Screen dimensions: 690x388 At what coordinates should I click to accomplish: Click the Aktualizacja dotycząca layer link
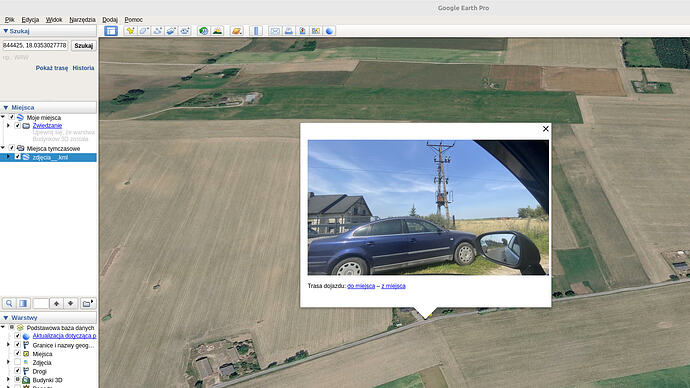coord(64,336)
